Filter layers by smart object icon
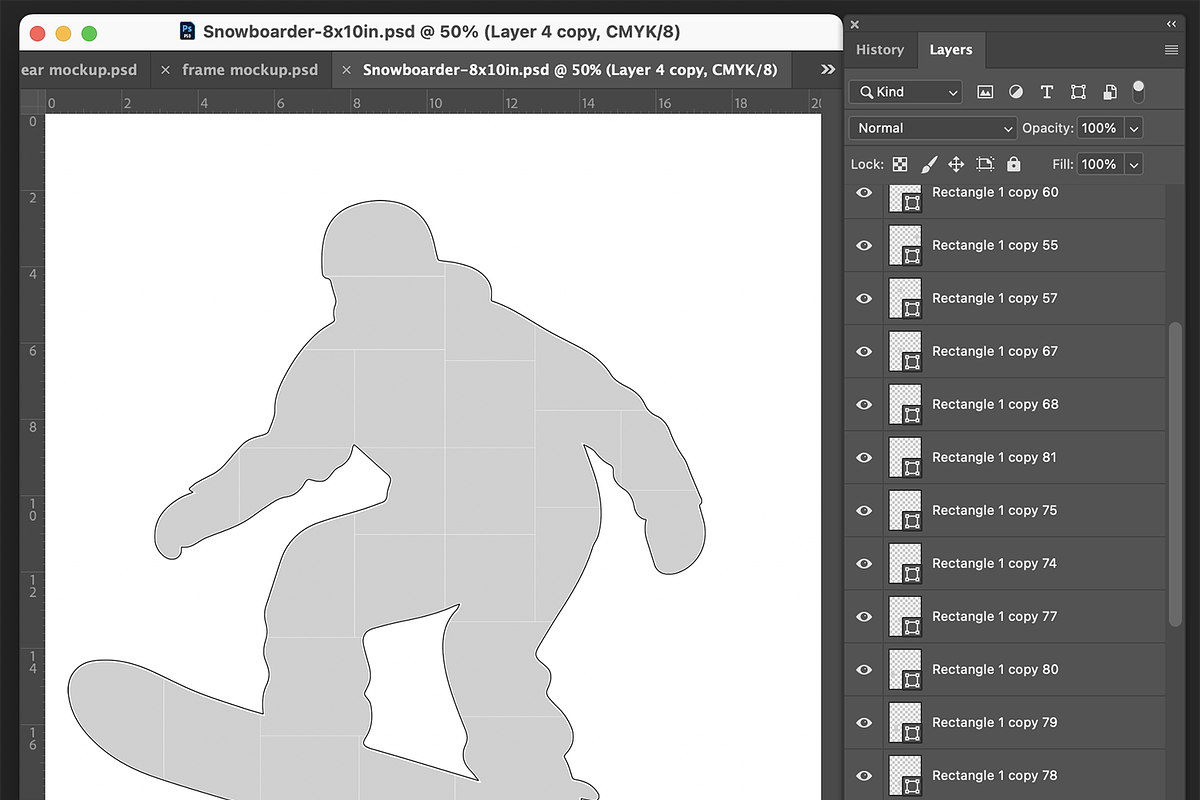This screenshot has height=800, width=1200. click(1110, 92)
